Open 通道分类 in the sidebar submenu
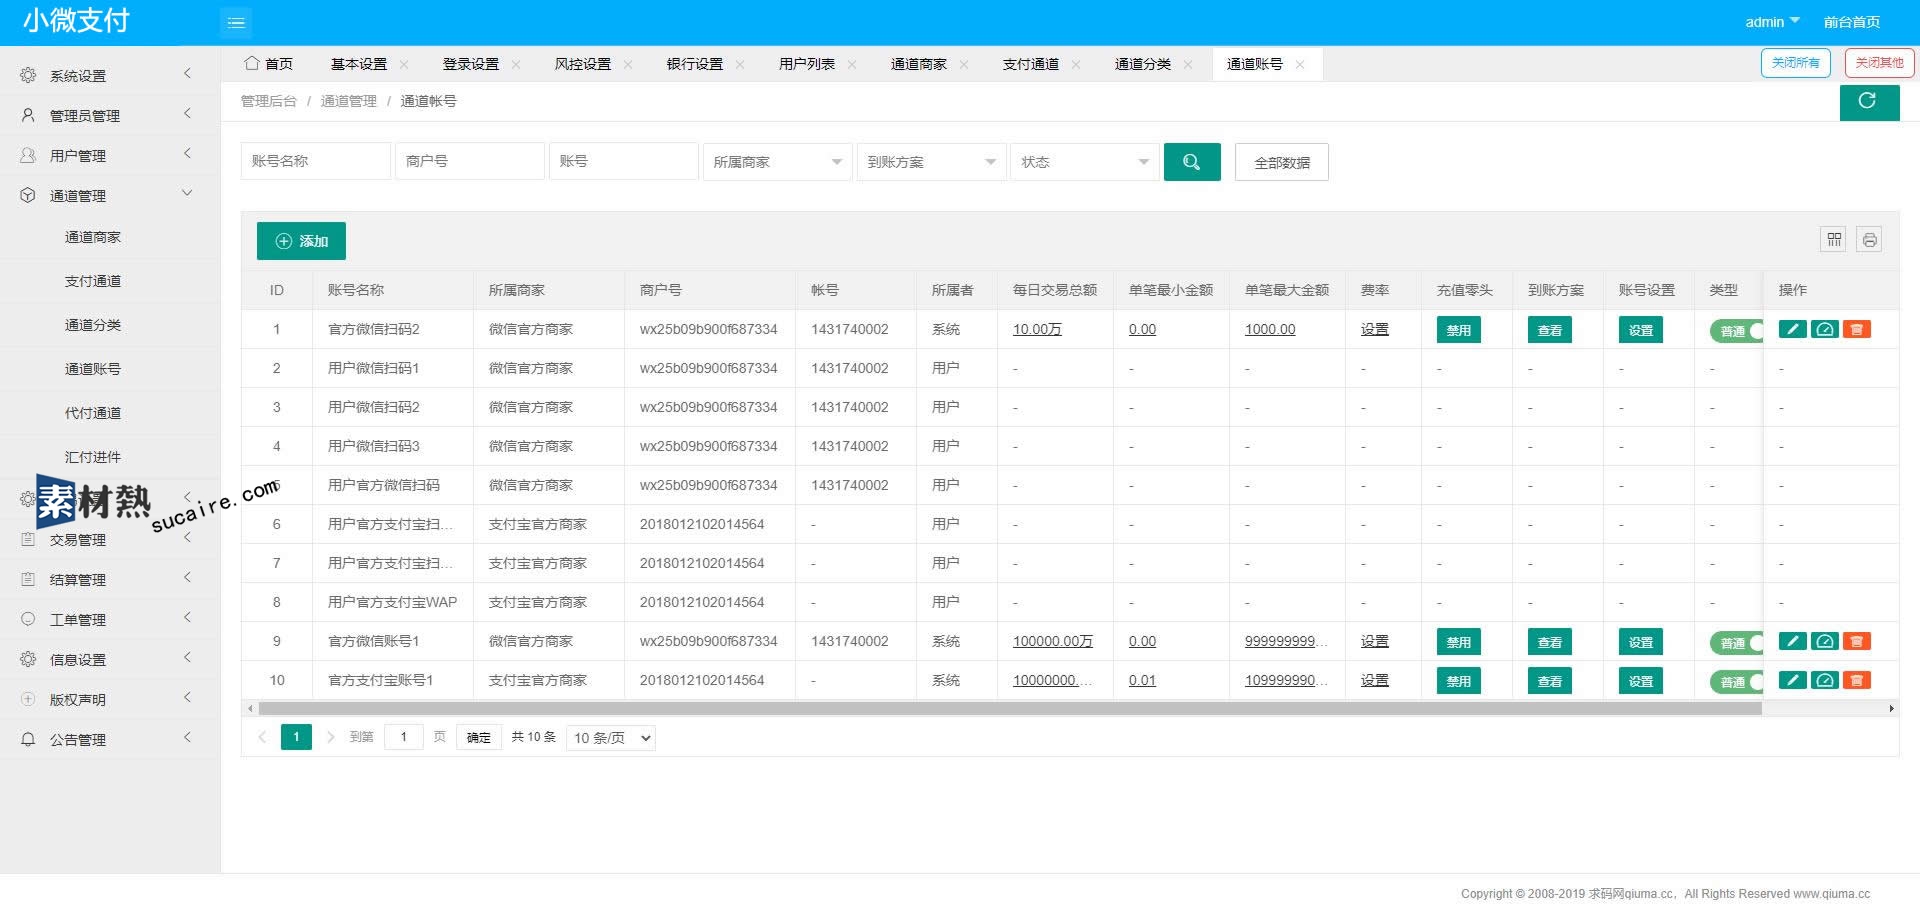The image size is (1920, 915). (93, 325)
